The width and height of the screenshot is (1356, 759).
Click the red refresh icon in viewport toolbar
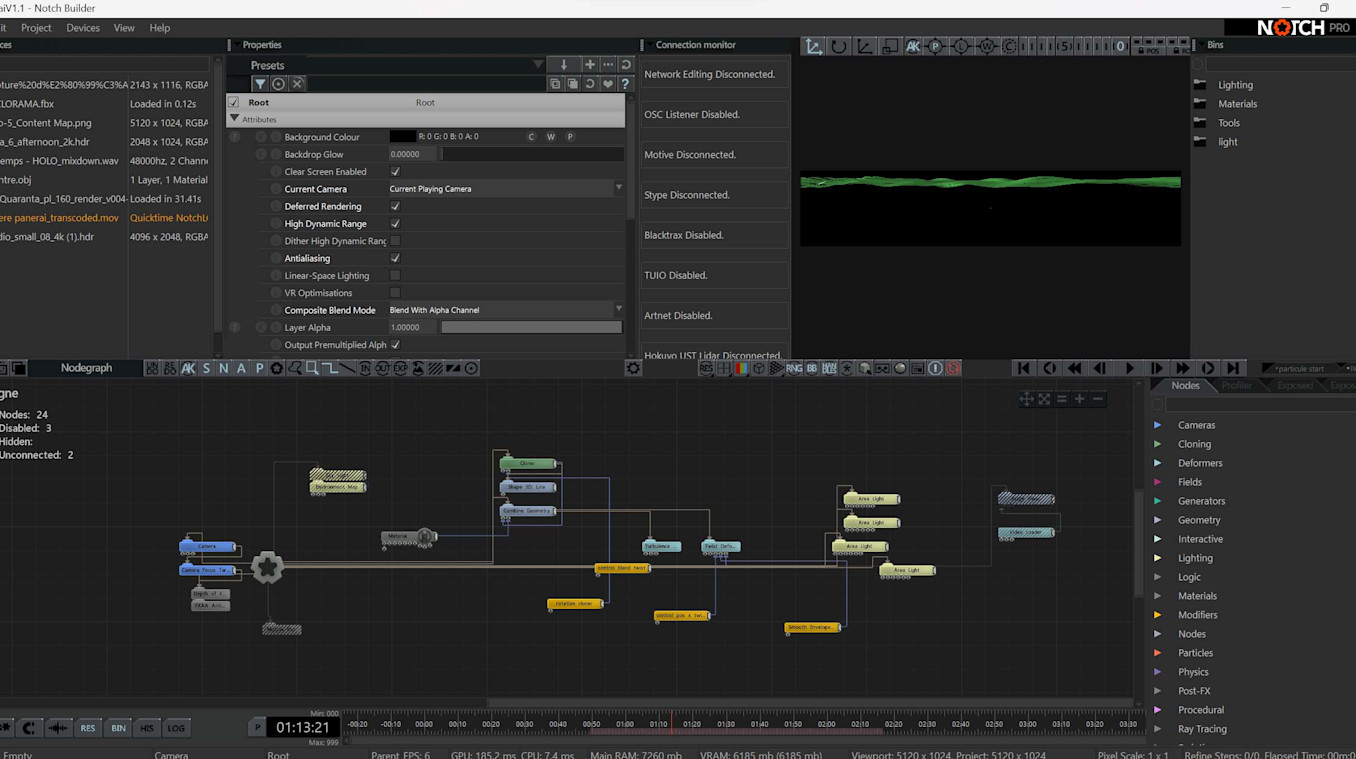953,368
